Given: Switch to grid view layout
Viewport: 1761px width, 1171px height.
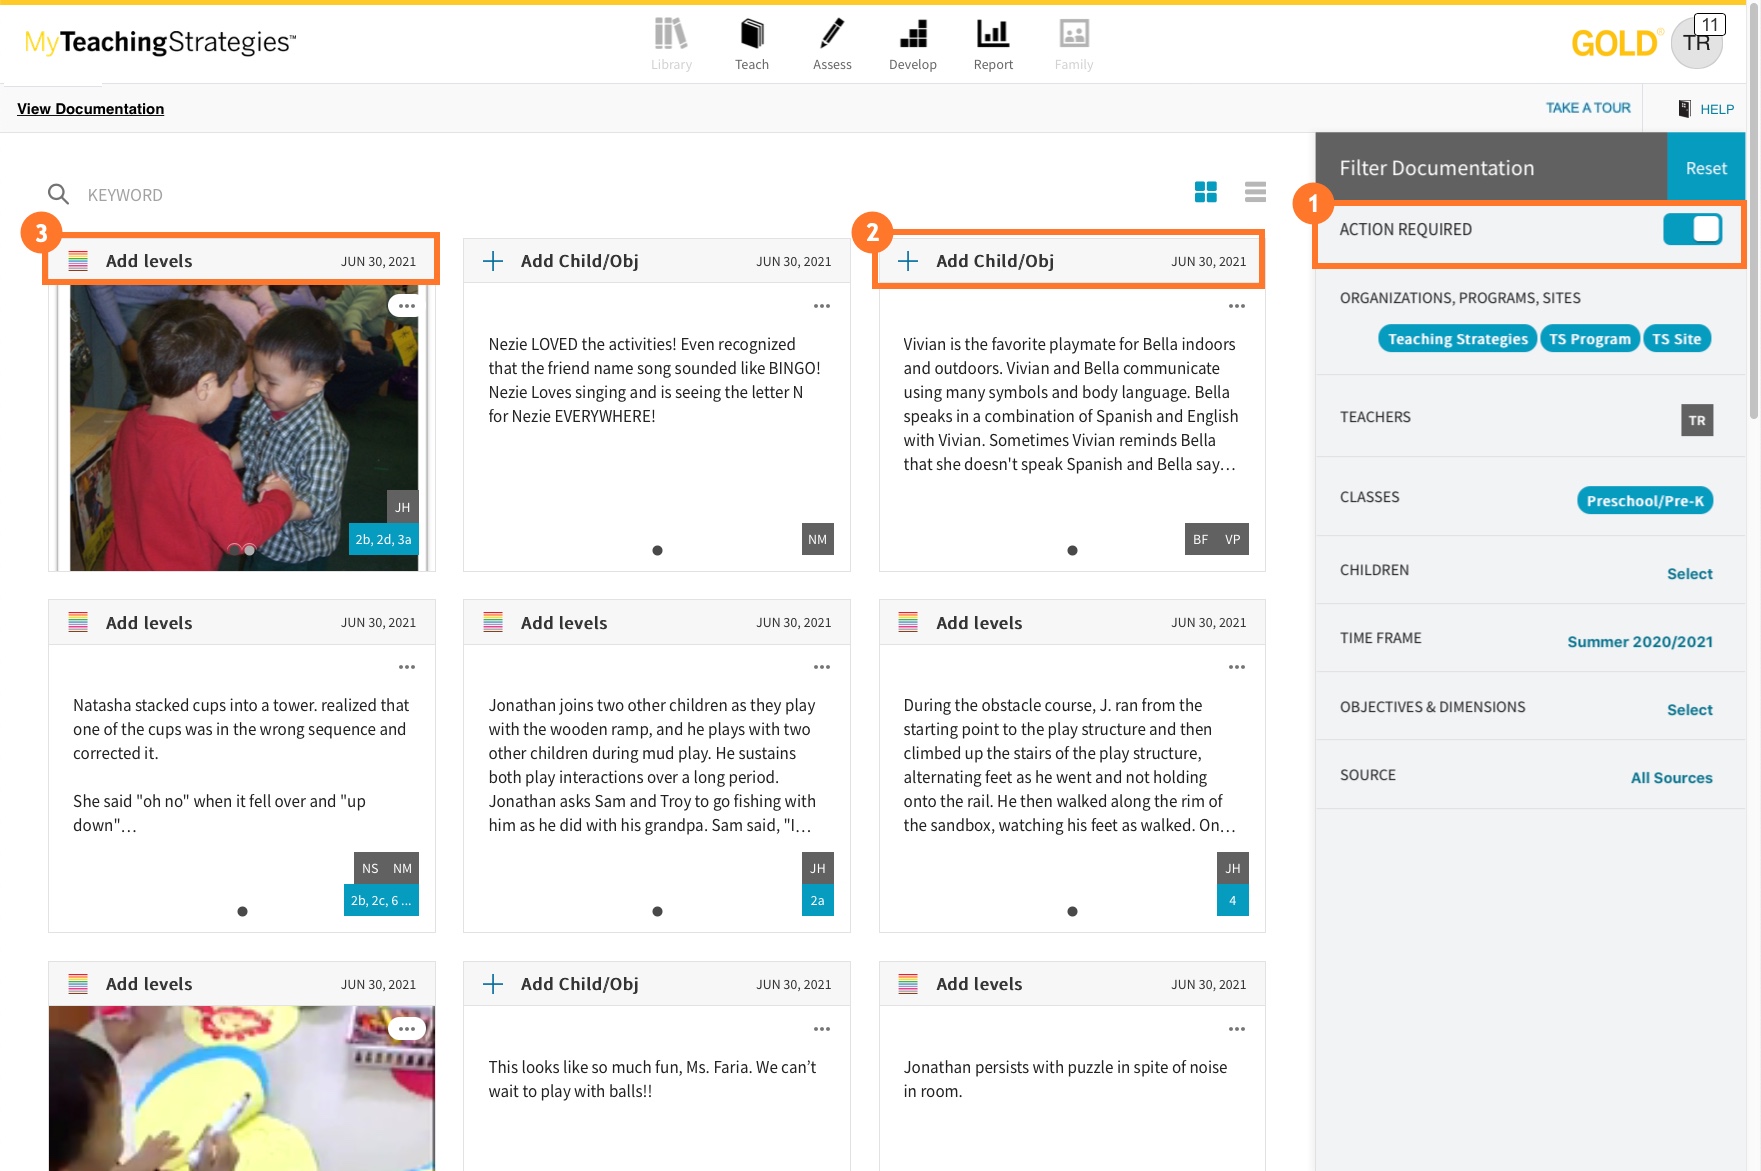Looking at the screenshot, I should 1206,192.
